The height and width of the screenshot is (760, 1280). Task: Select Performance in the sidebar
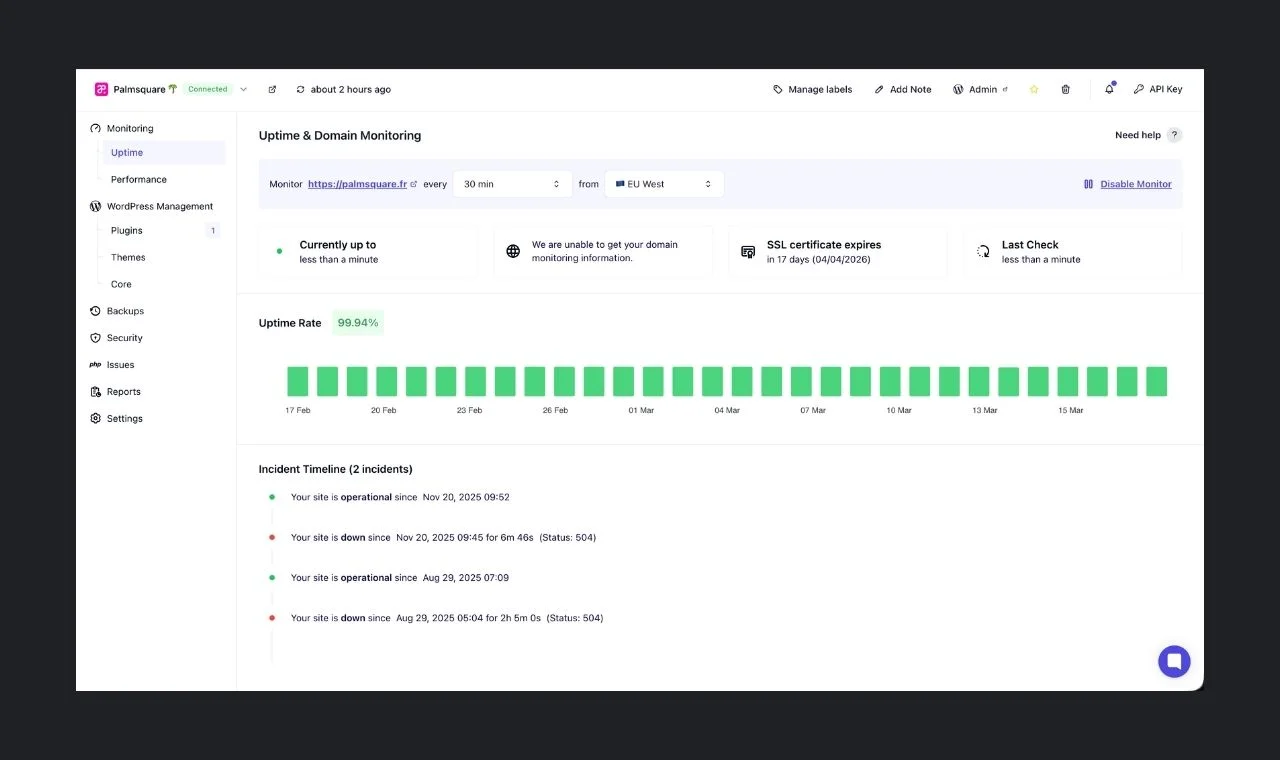(x=139, y=180)
